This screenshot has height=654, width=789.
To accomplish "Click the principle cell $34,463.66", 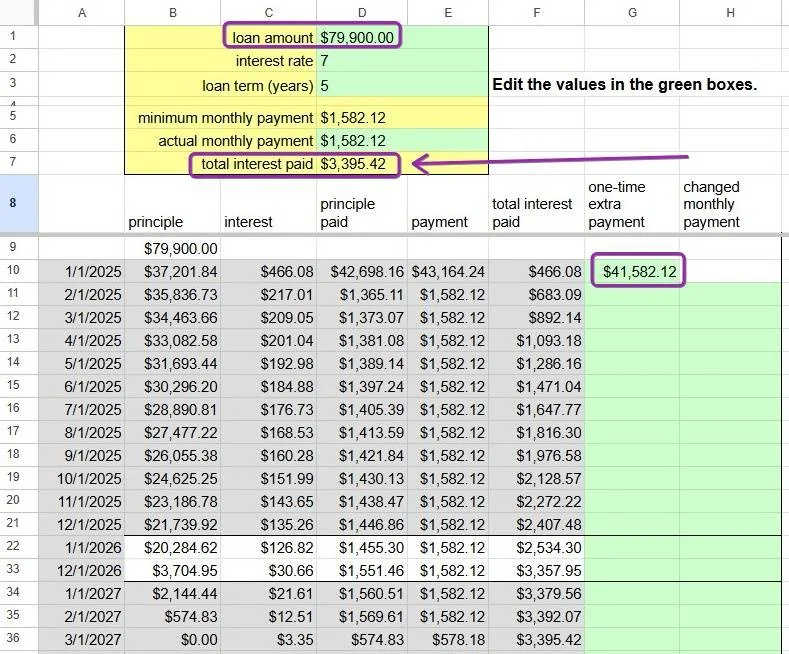I will click(173, 317).
